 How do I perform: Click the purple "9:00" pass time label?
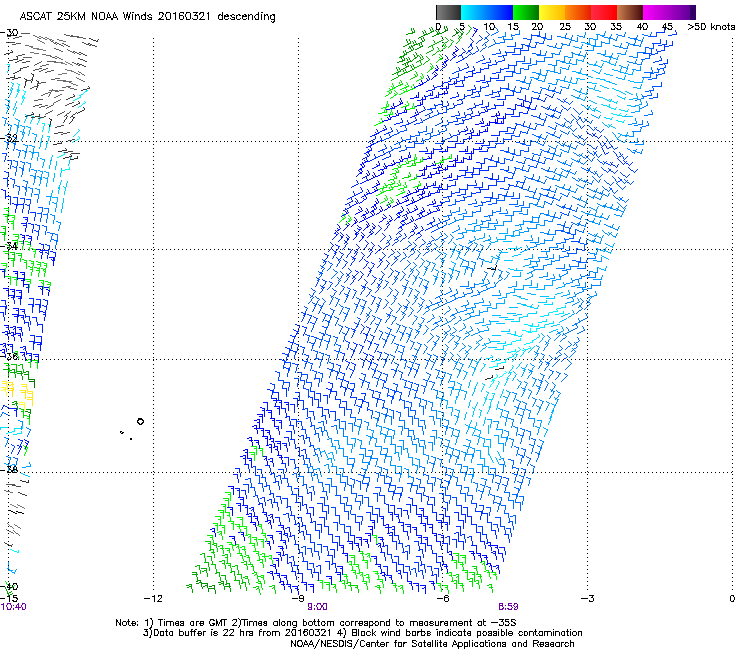317,607
